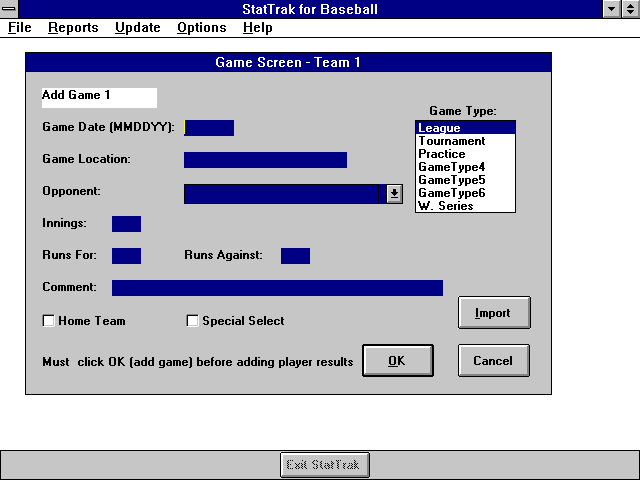The width and height of the screenshot is (640, 480).
Task: Pick GameType4 in the Game Type list
Action: [451, 167]
